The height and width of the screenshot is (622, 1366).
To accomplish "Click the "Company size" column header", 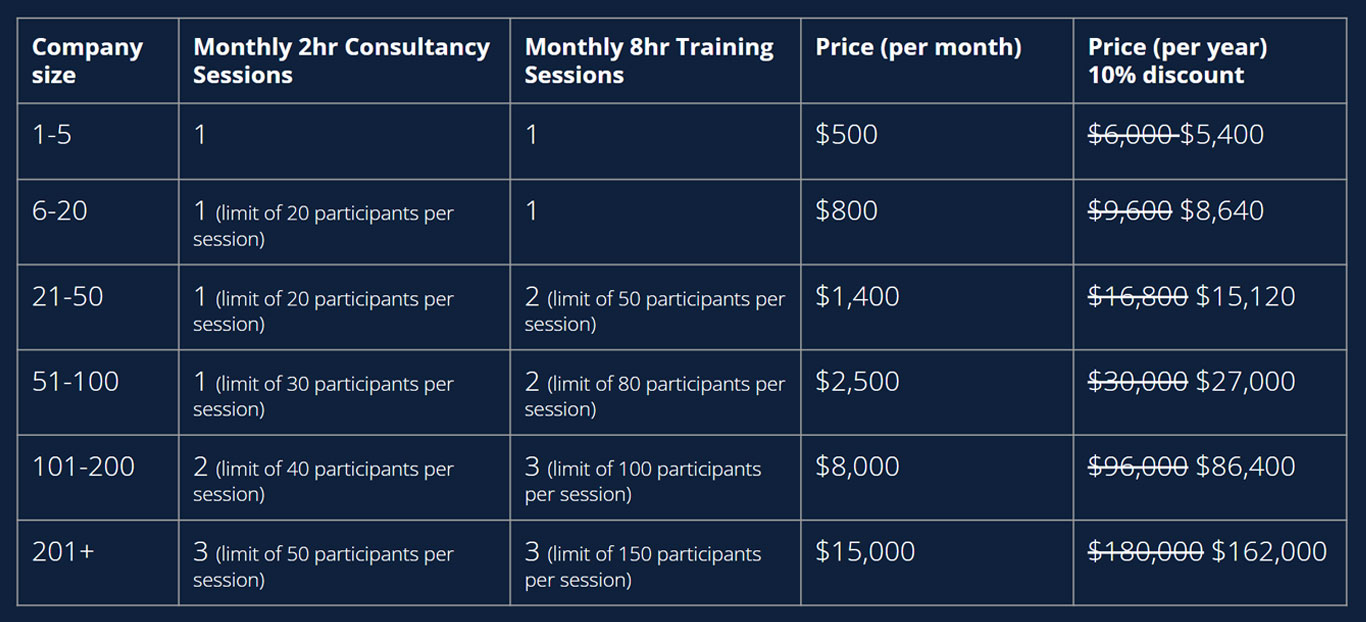I will [87, 61].
